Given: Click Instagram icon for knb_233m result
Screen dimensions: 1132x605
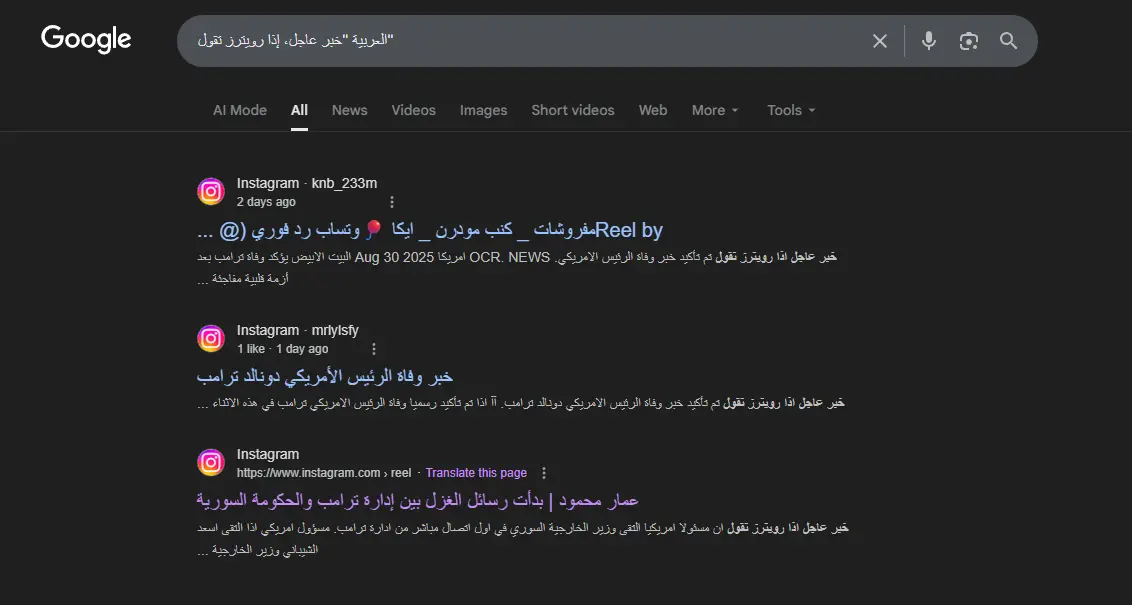Looking at the screenshot, I should pos(211,191).
